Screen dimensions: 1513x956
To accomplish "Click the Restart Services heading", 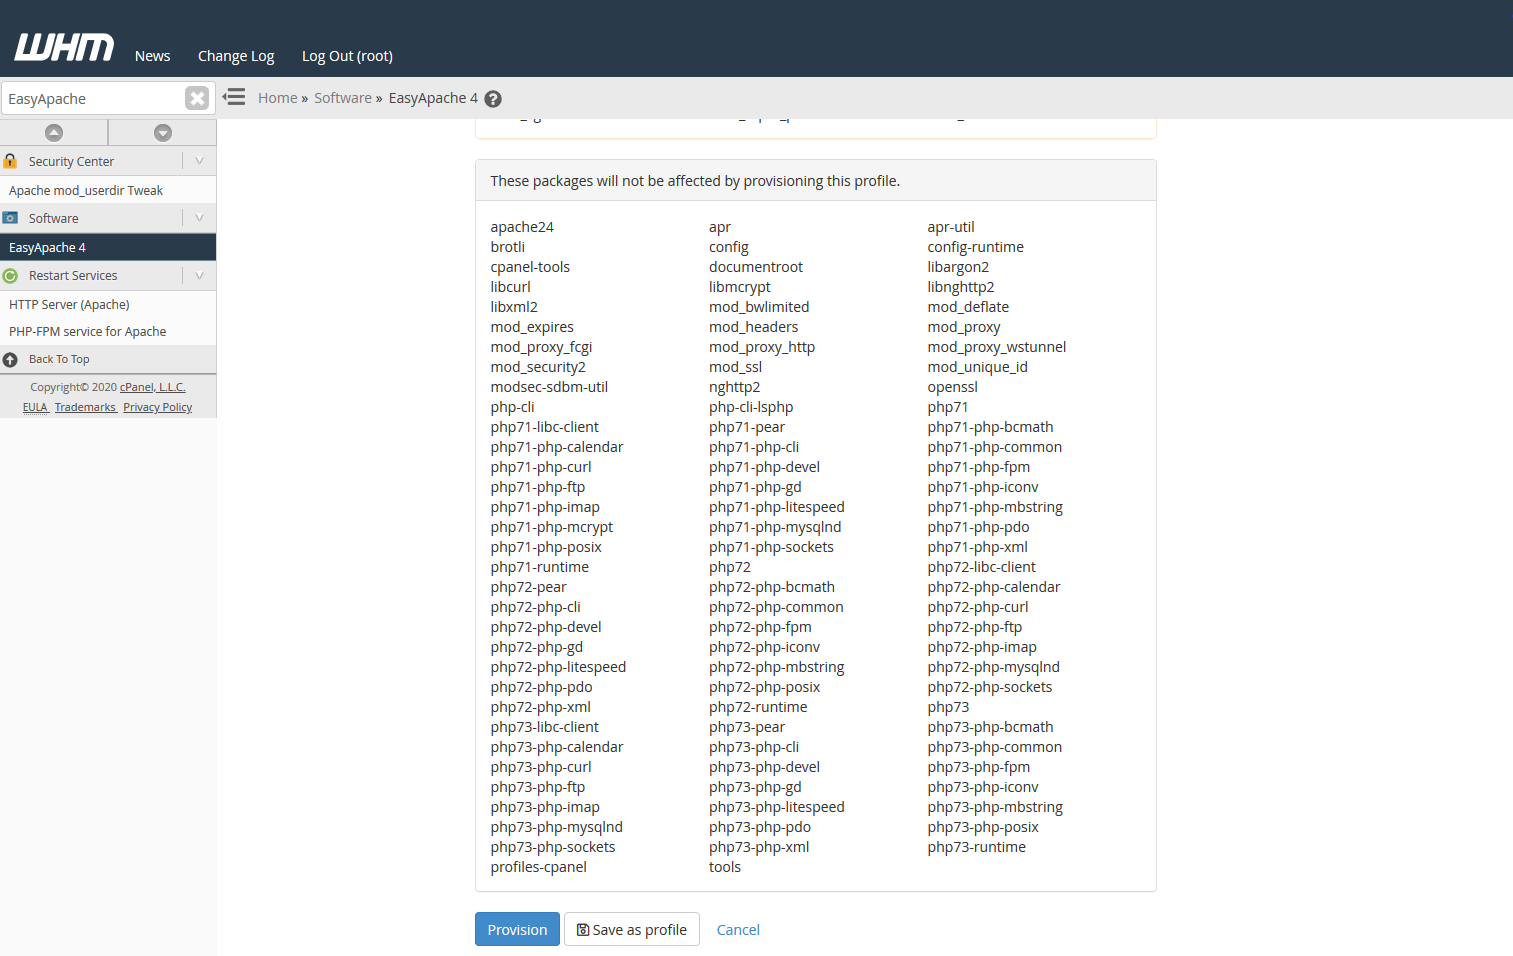I will (73, 276).
